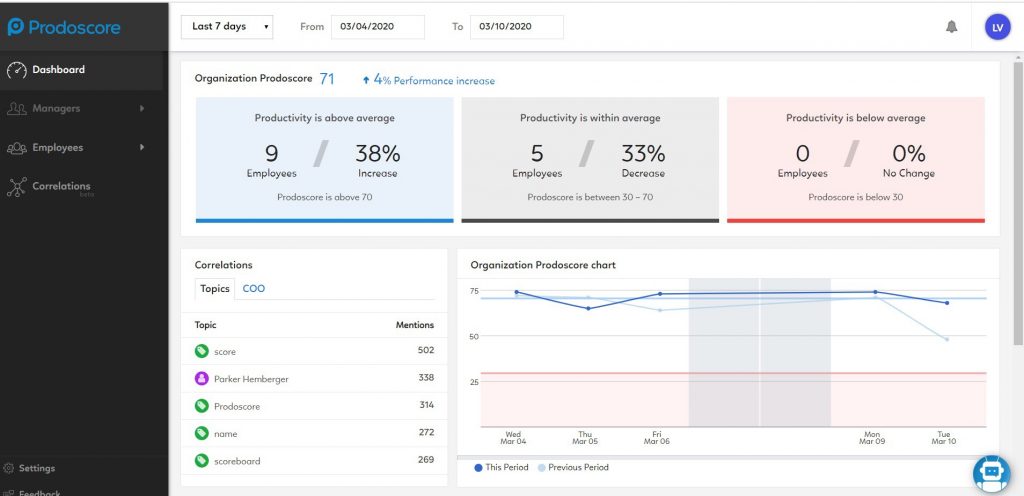Click purple person icon for Parker Hemberger

coord(202,379)
